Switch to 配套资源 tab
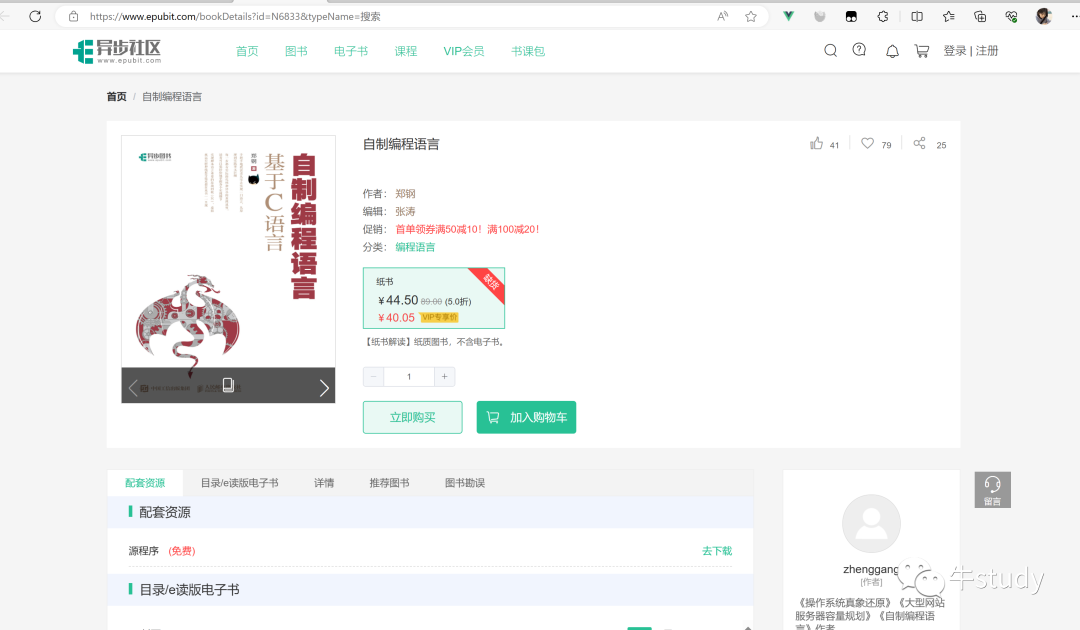The width and height of the screenshot is (1080, 630). (x=145, y=483)
